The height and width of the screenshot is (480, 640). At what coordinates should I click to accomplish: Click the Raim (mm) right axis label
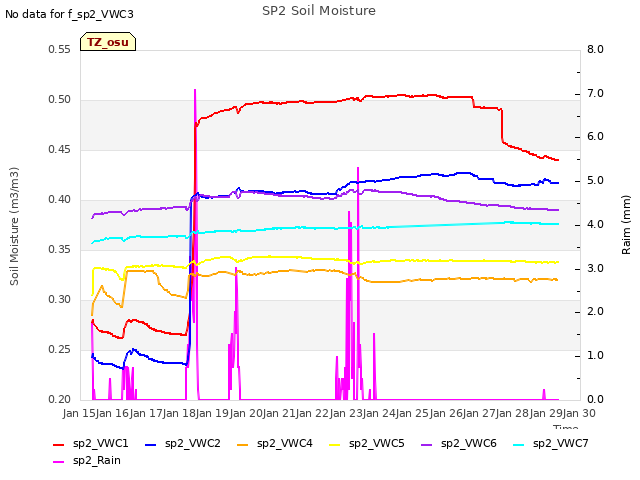pyautogui.click(x=626, y=225)
